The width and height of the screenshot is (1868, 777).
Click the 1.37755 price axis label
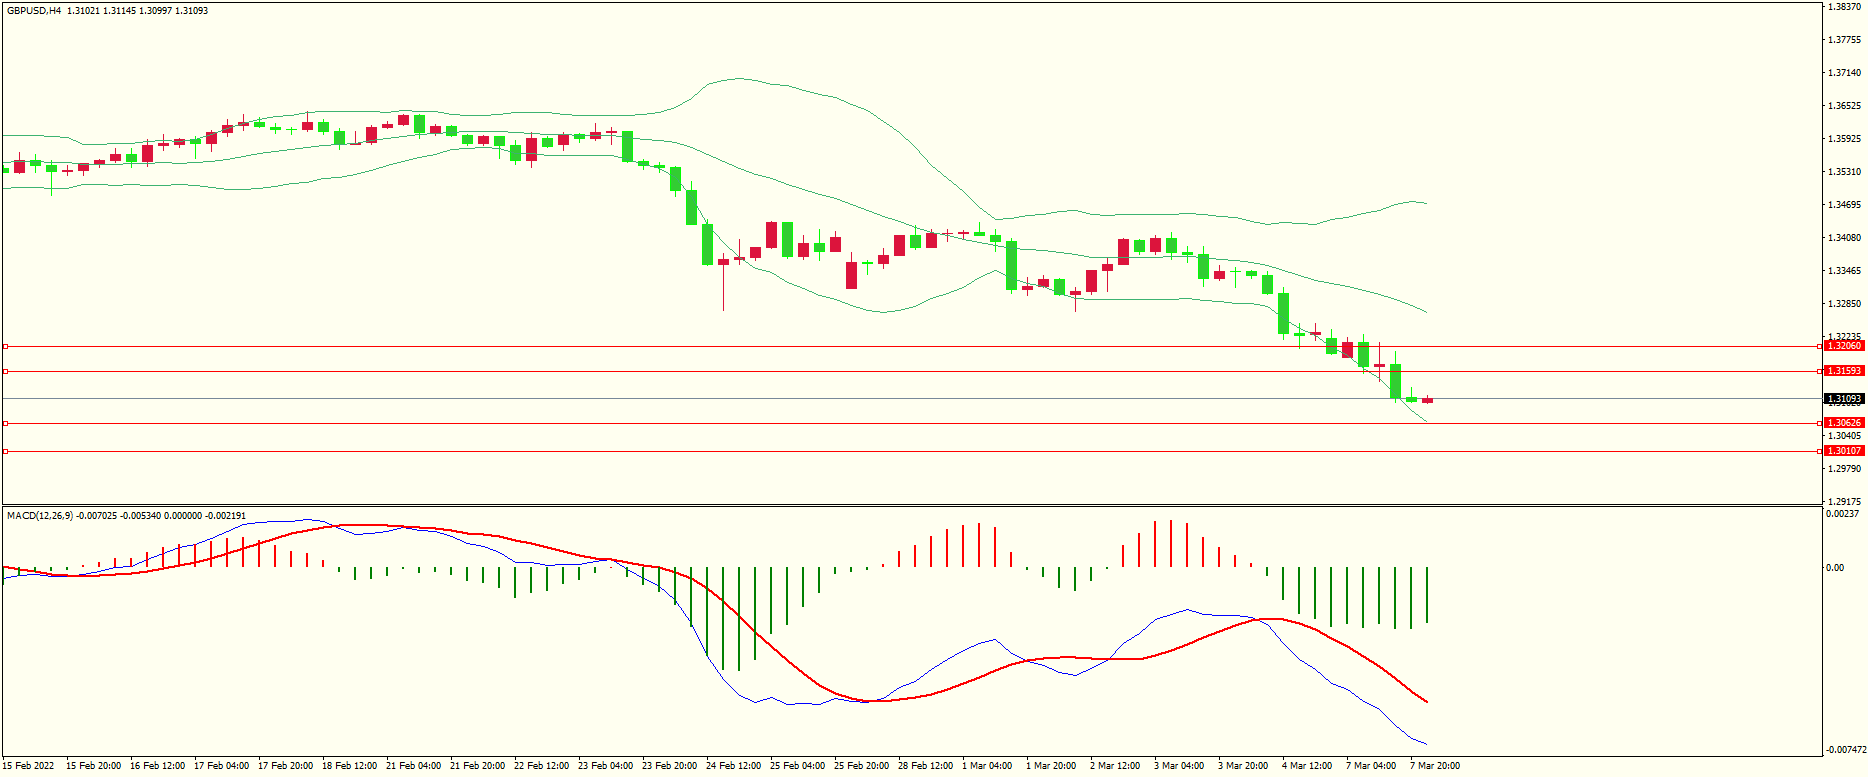click(1844, 40)
